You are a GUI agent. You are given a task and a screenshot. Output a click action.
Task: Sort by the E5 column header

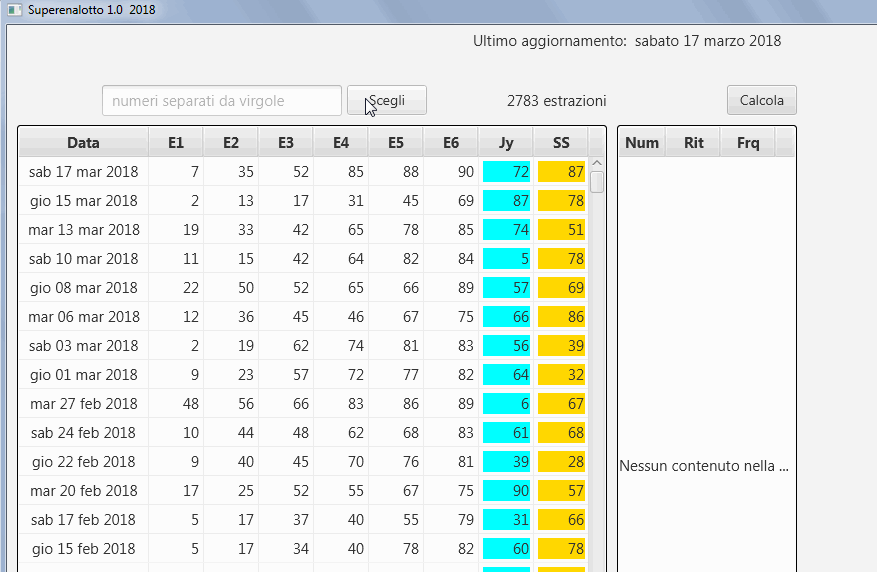click(395, 143)
